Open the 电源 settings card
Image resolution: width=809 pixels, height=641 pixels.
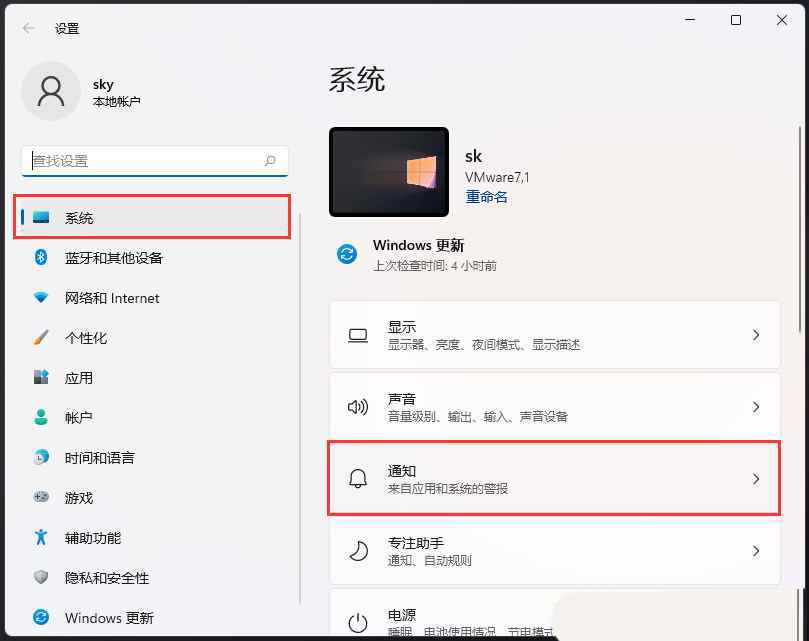pyautogui.click(x=555, y=613)
